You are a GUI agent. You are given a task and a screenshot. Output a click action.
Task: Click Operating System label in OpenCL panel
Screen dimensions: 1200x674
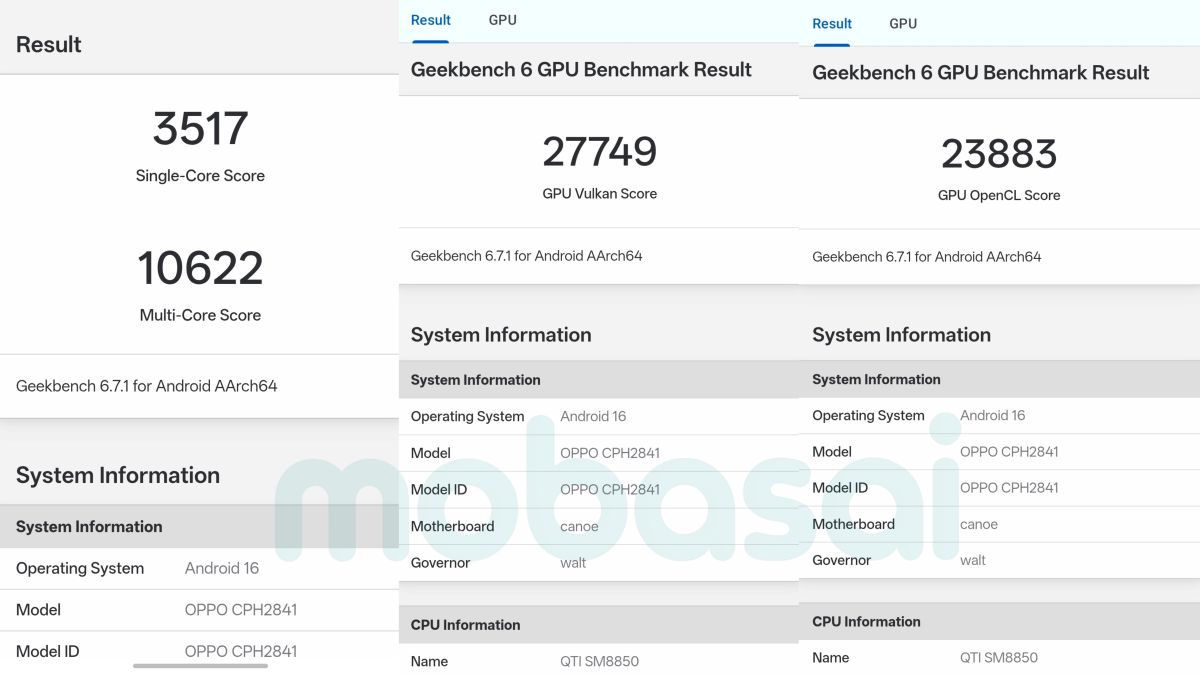point(868,416)
